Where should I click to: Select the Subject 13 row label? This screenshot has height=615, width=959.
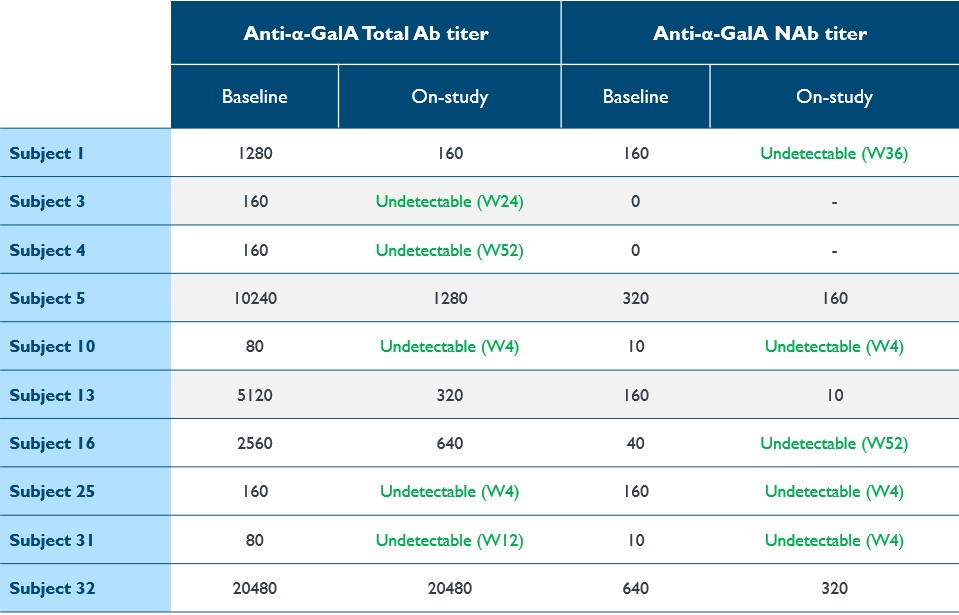[52, 395]
